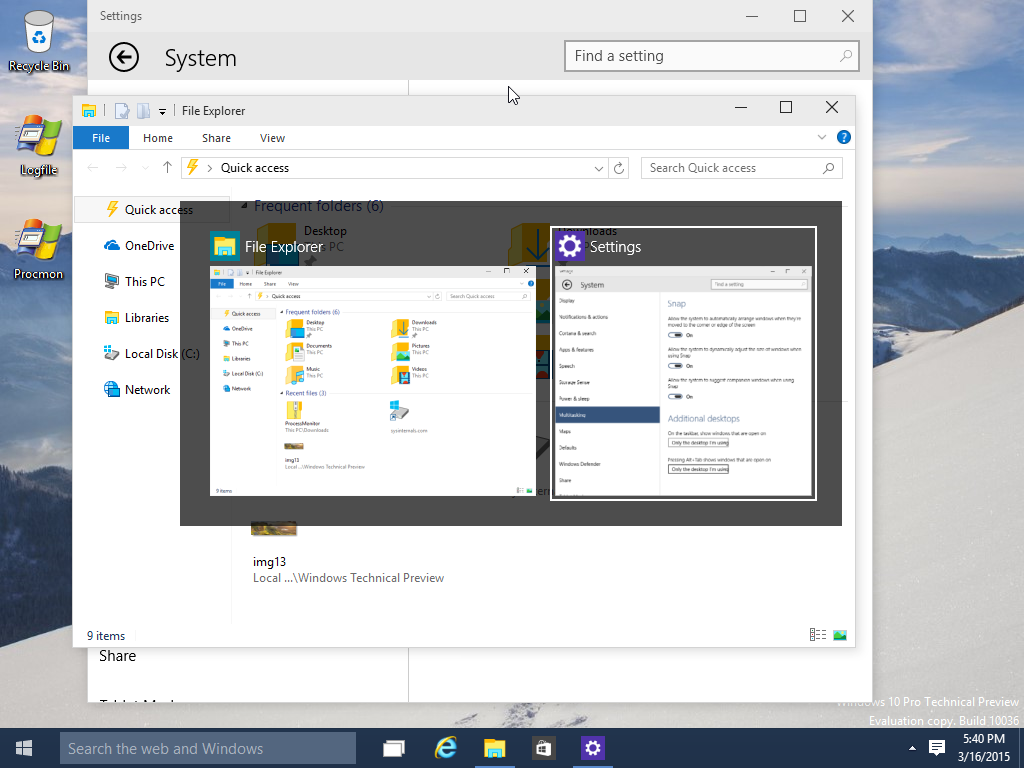Click the magnifier icon in Find a setting

tap(846, 56)
